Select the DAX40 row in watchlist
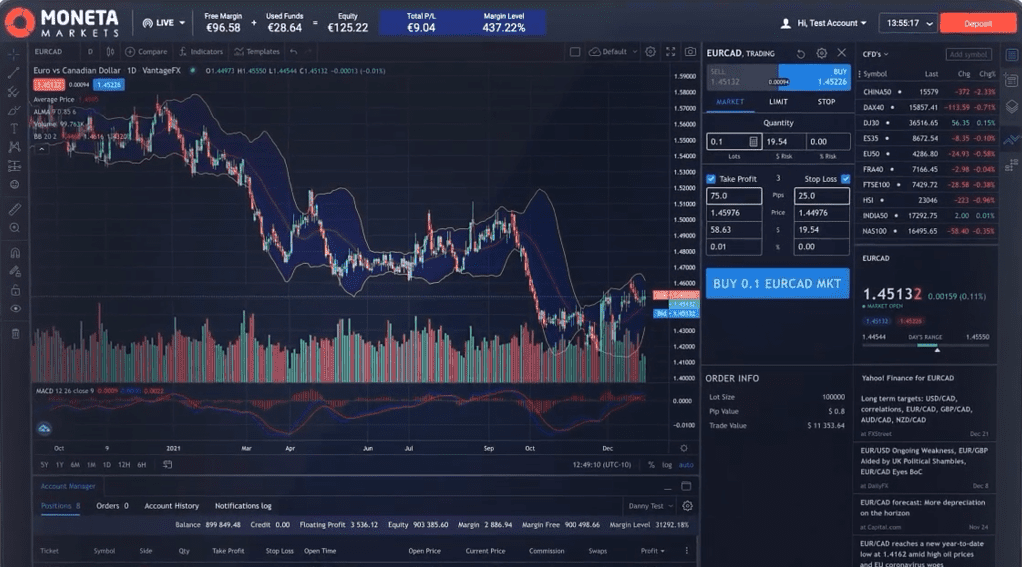Image resolution: width=1022 pixels, height=567 pixels. [928, 107]
